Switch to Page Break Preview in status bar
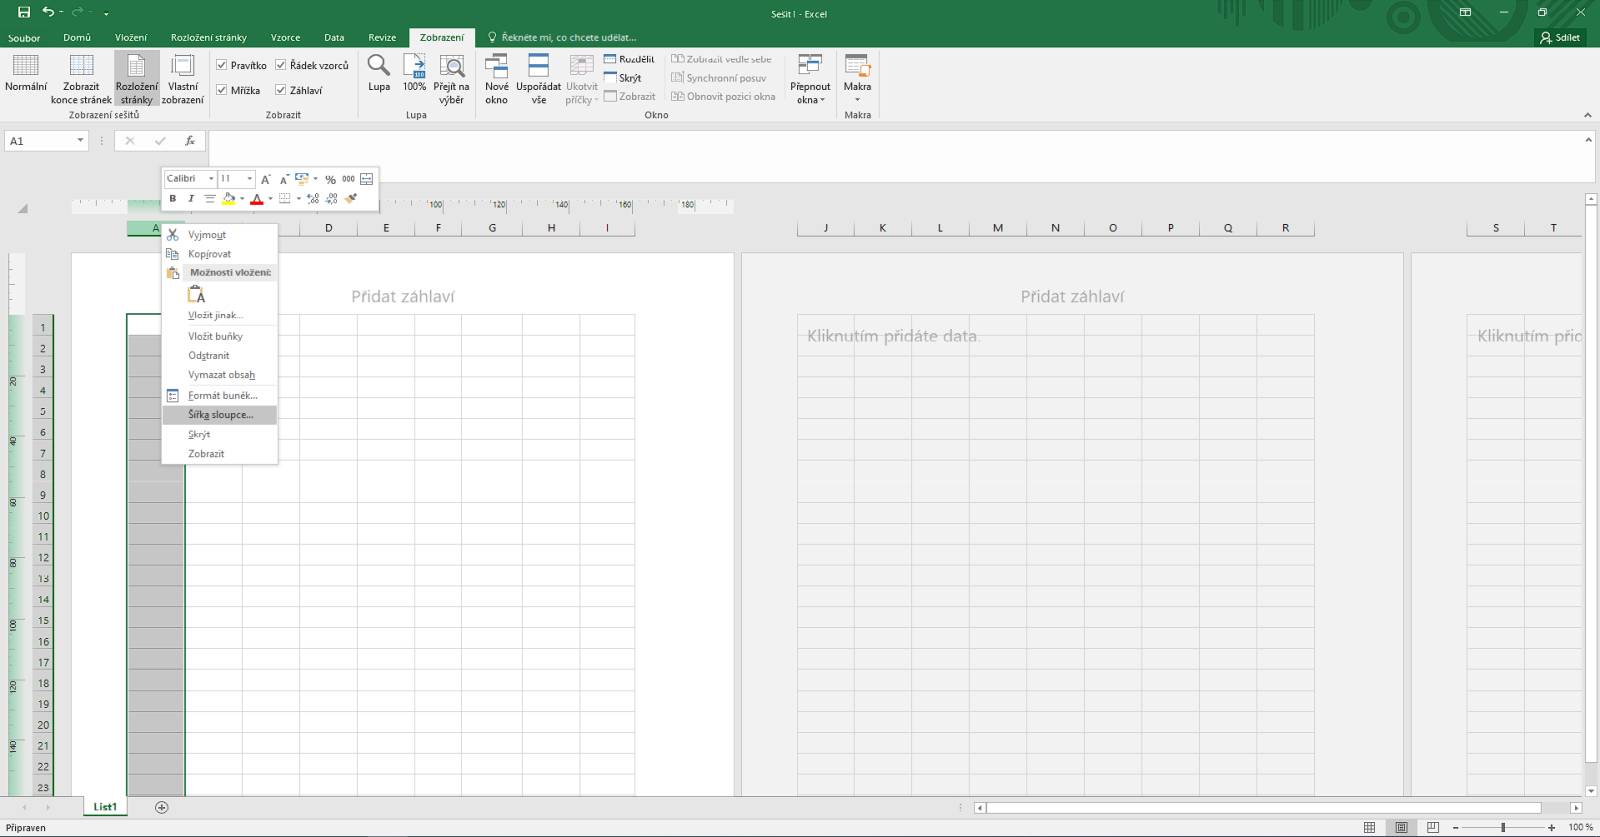This screenshot has width=1600, height=837. (1433, 827)
